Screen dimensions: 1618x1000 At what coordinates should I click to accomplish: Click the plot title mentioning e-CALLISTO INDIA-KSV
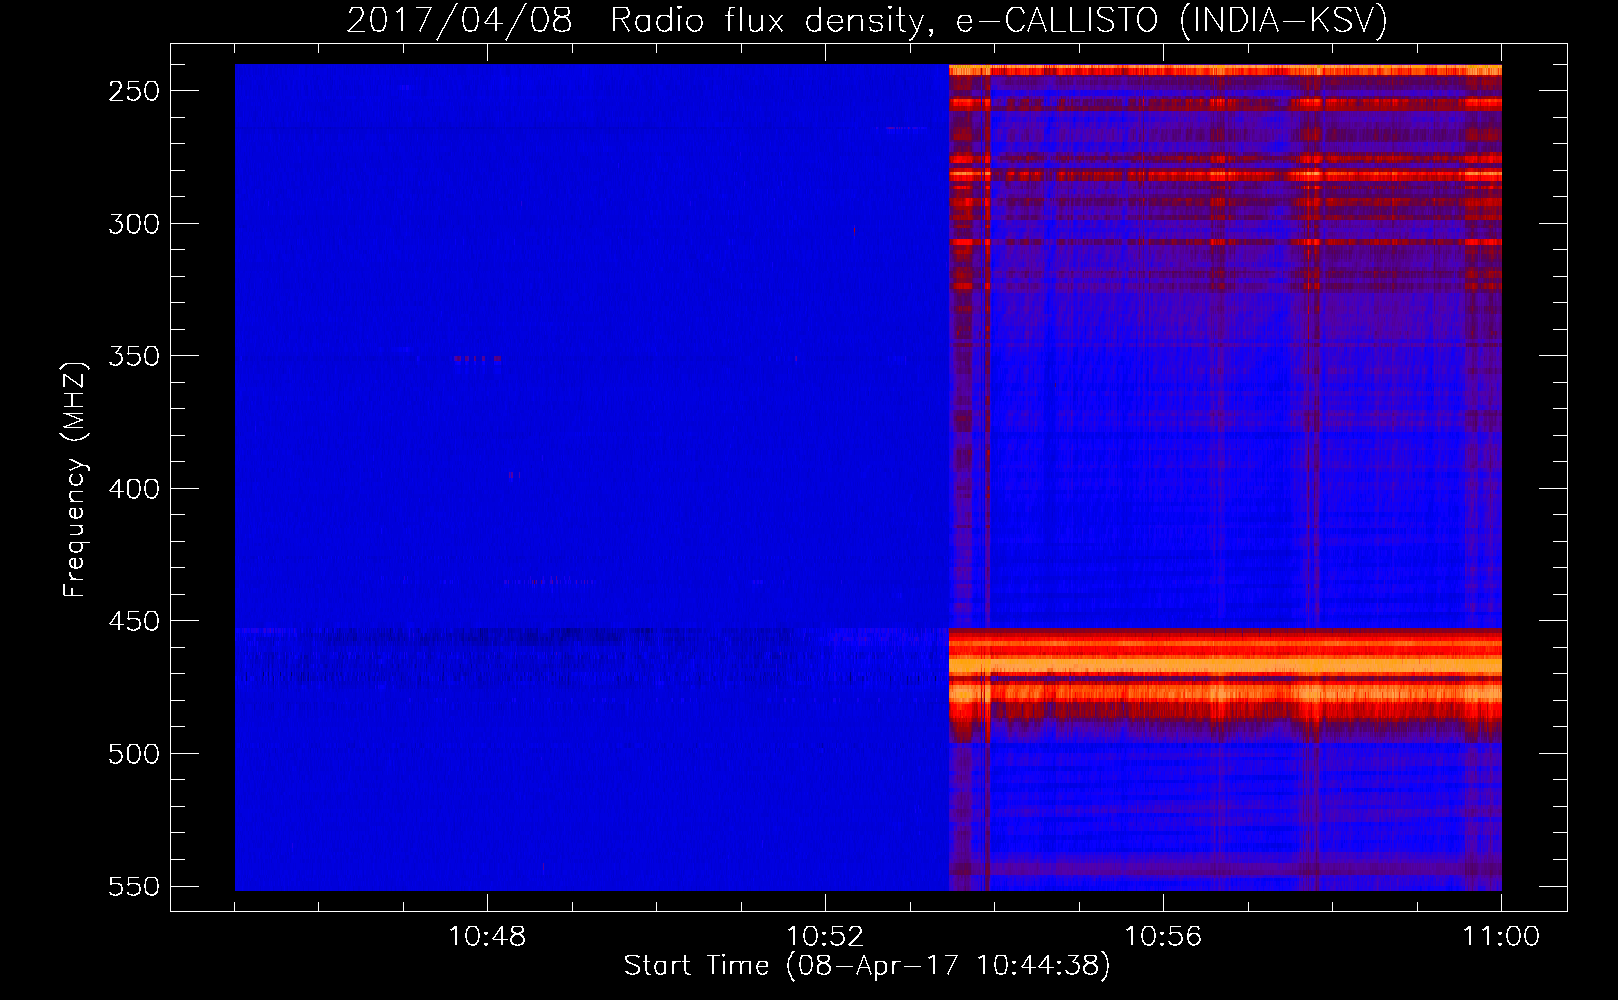867,20
